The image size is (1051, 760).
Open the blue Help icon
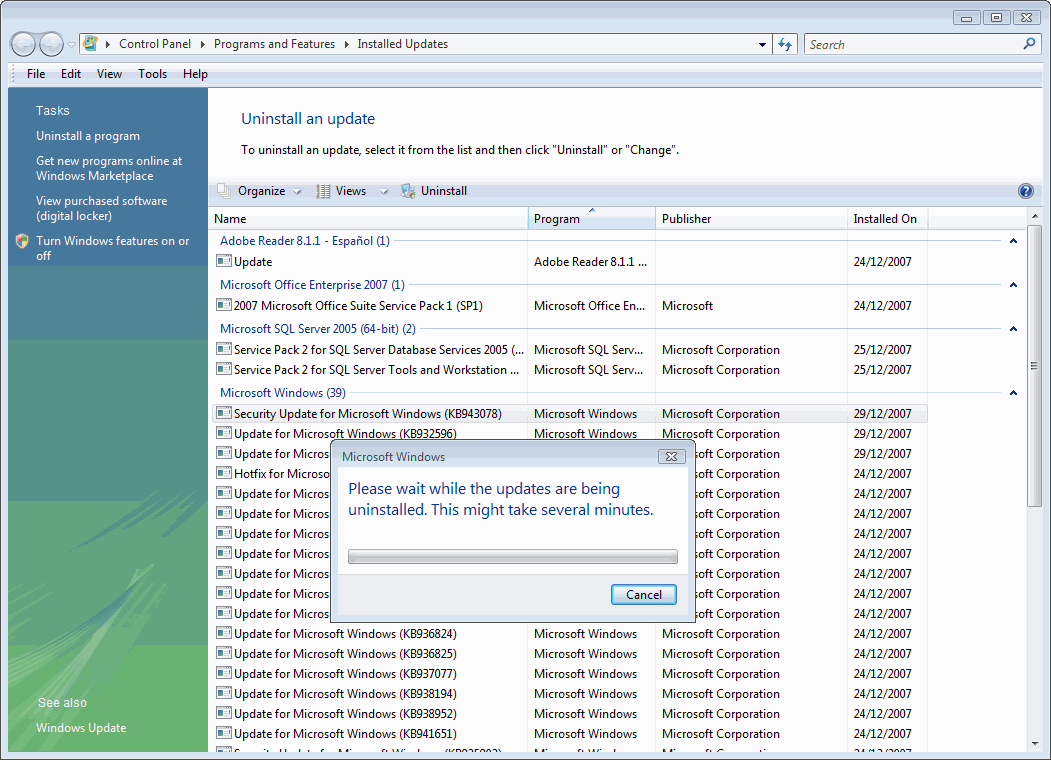(x=1026, y=191)
